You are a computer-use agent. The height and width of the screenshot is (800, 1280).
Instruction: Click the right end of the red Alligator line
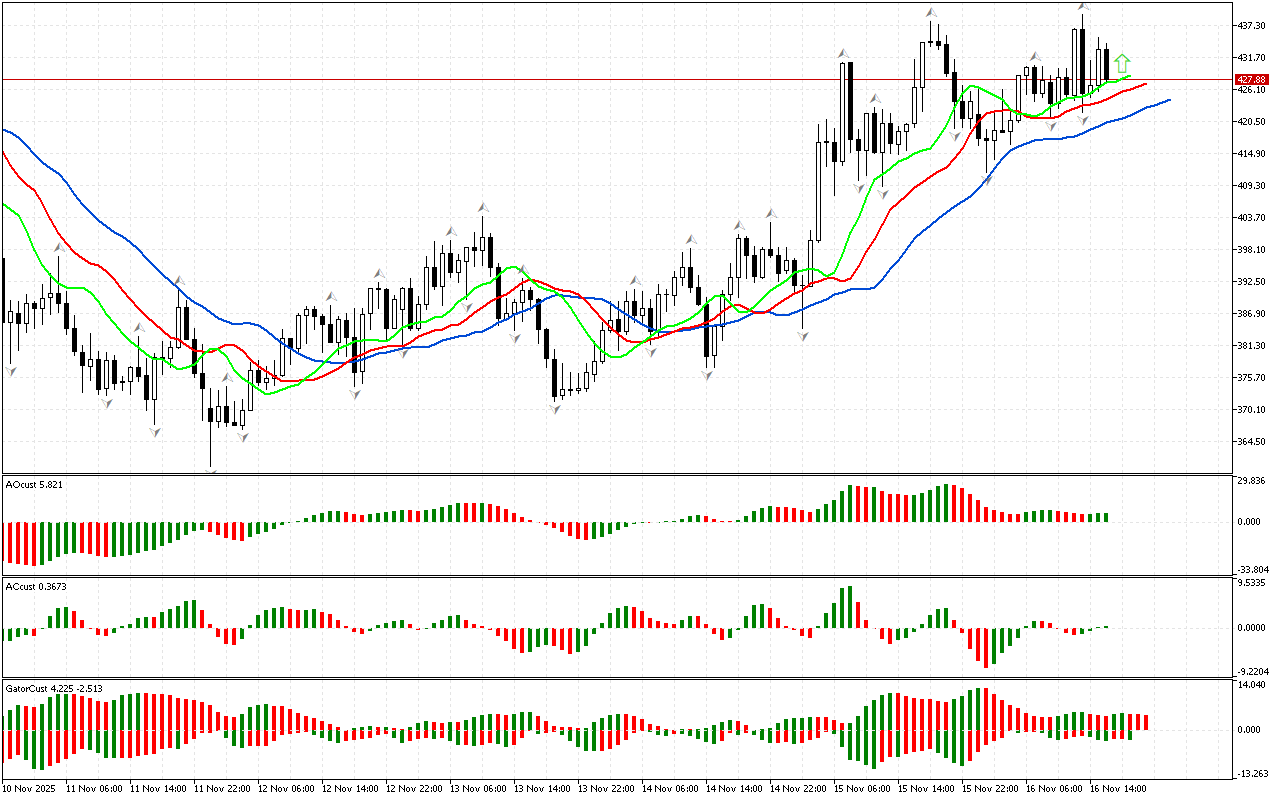click(1144, 84)
